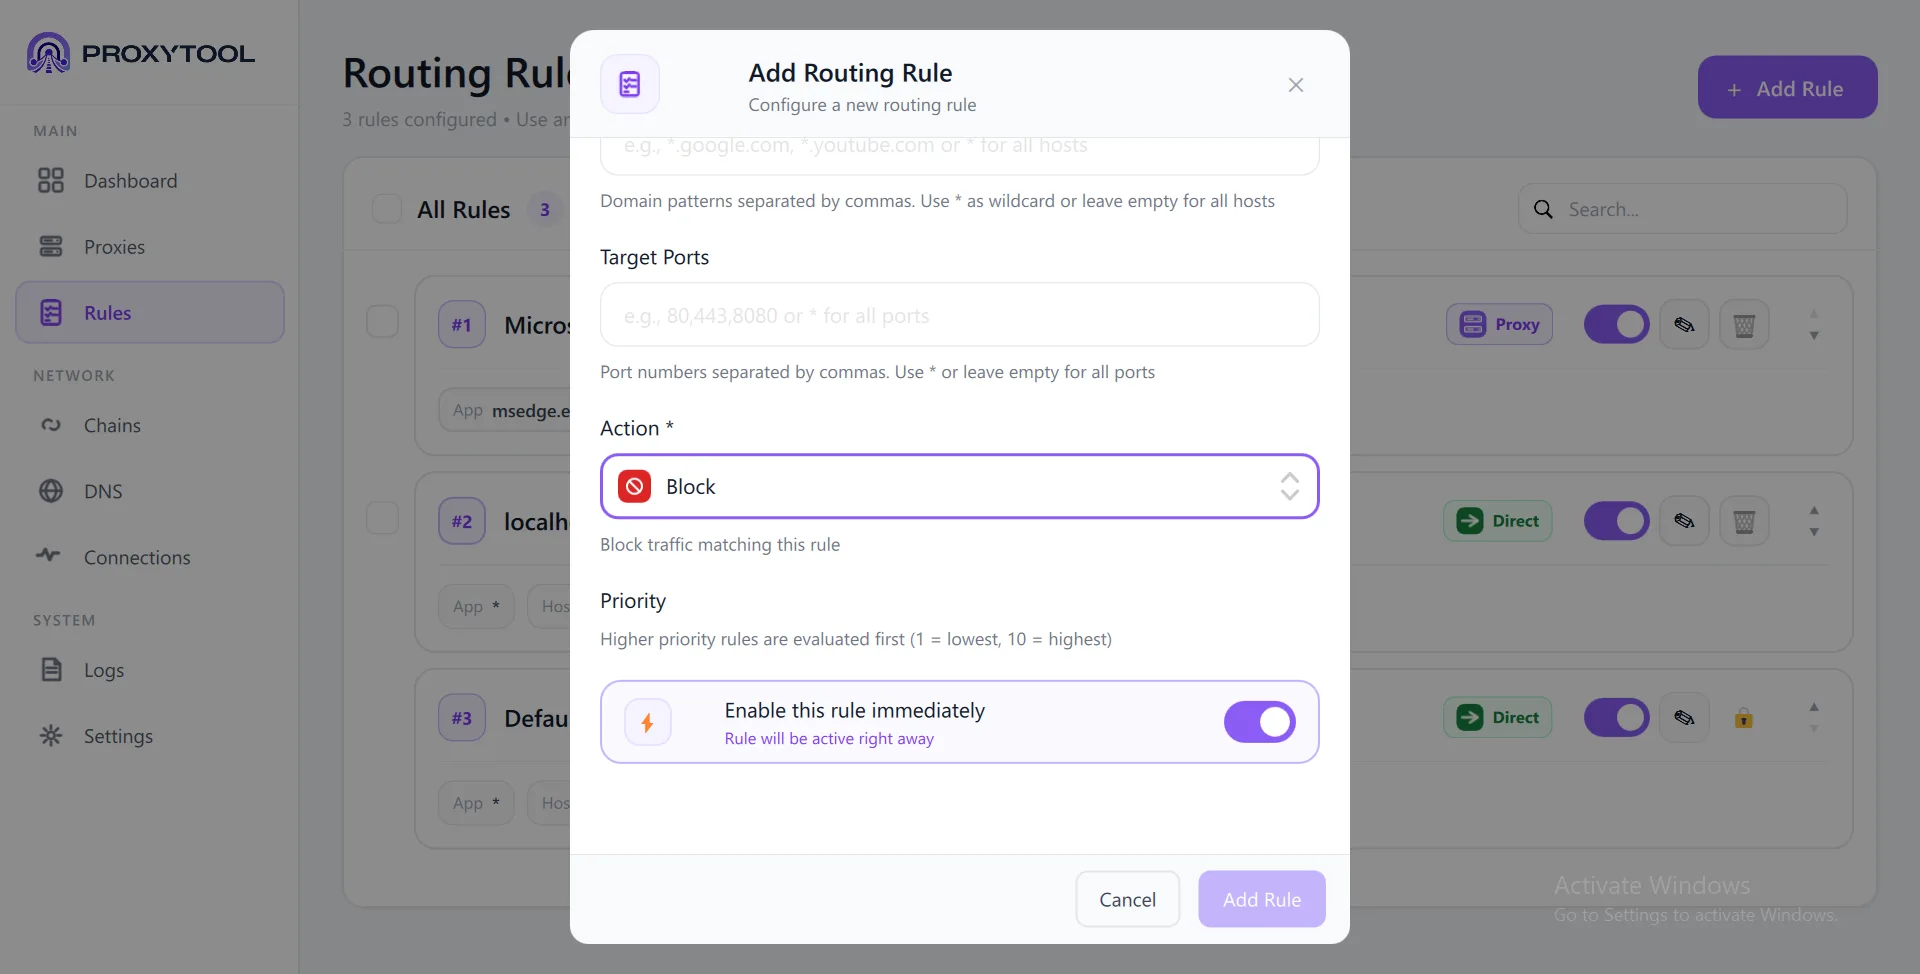1920x974 pixels.
Task: Click the #2 rule number badge
Action: point(462,521)
